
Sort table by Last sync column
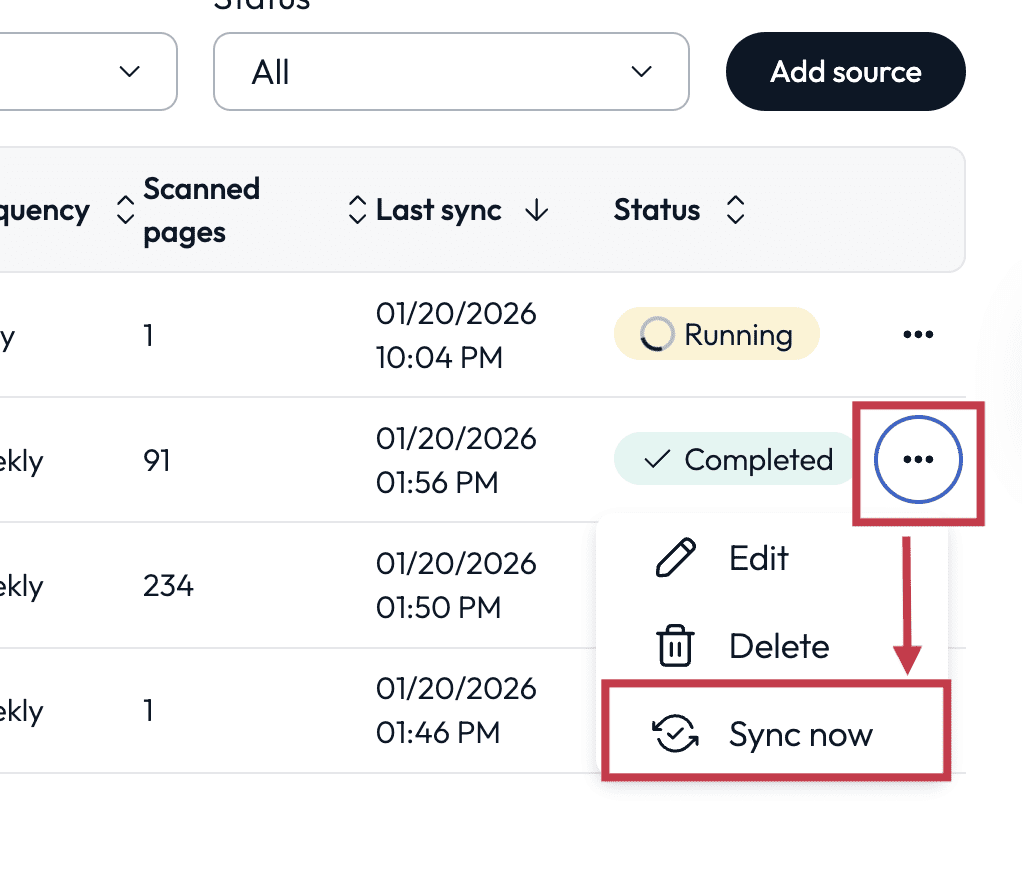click(x=439, y=210)
